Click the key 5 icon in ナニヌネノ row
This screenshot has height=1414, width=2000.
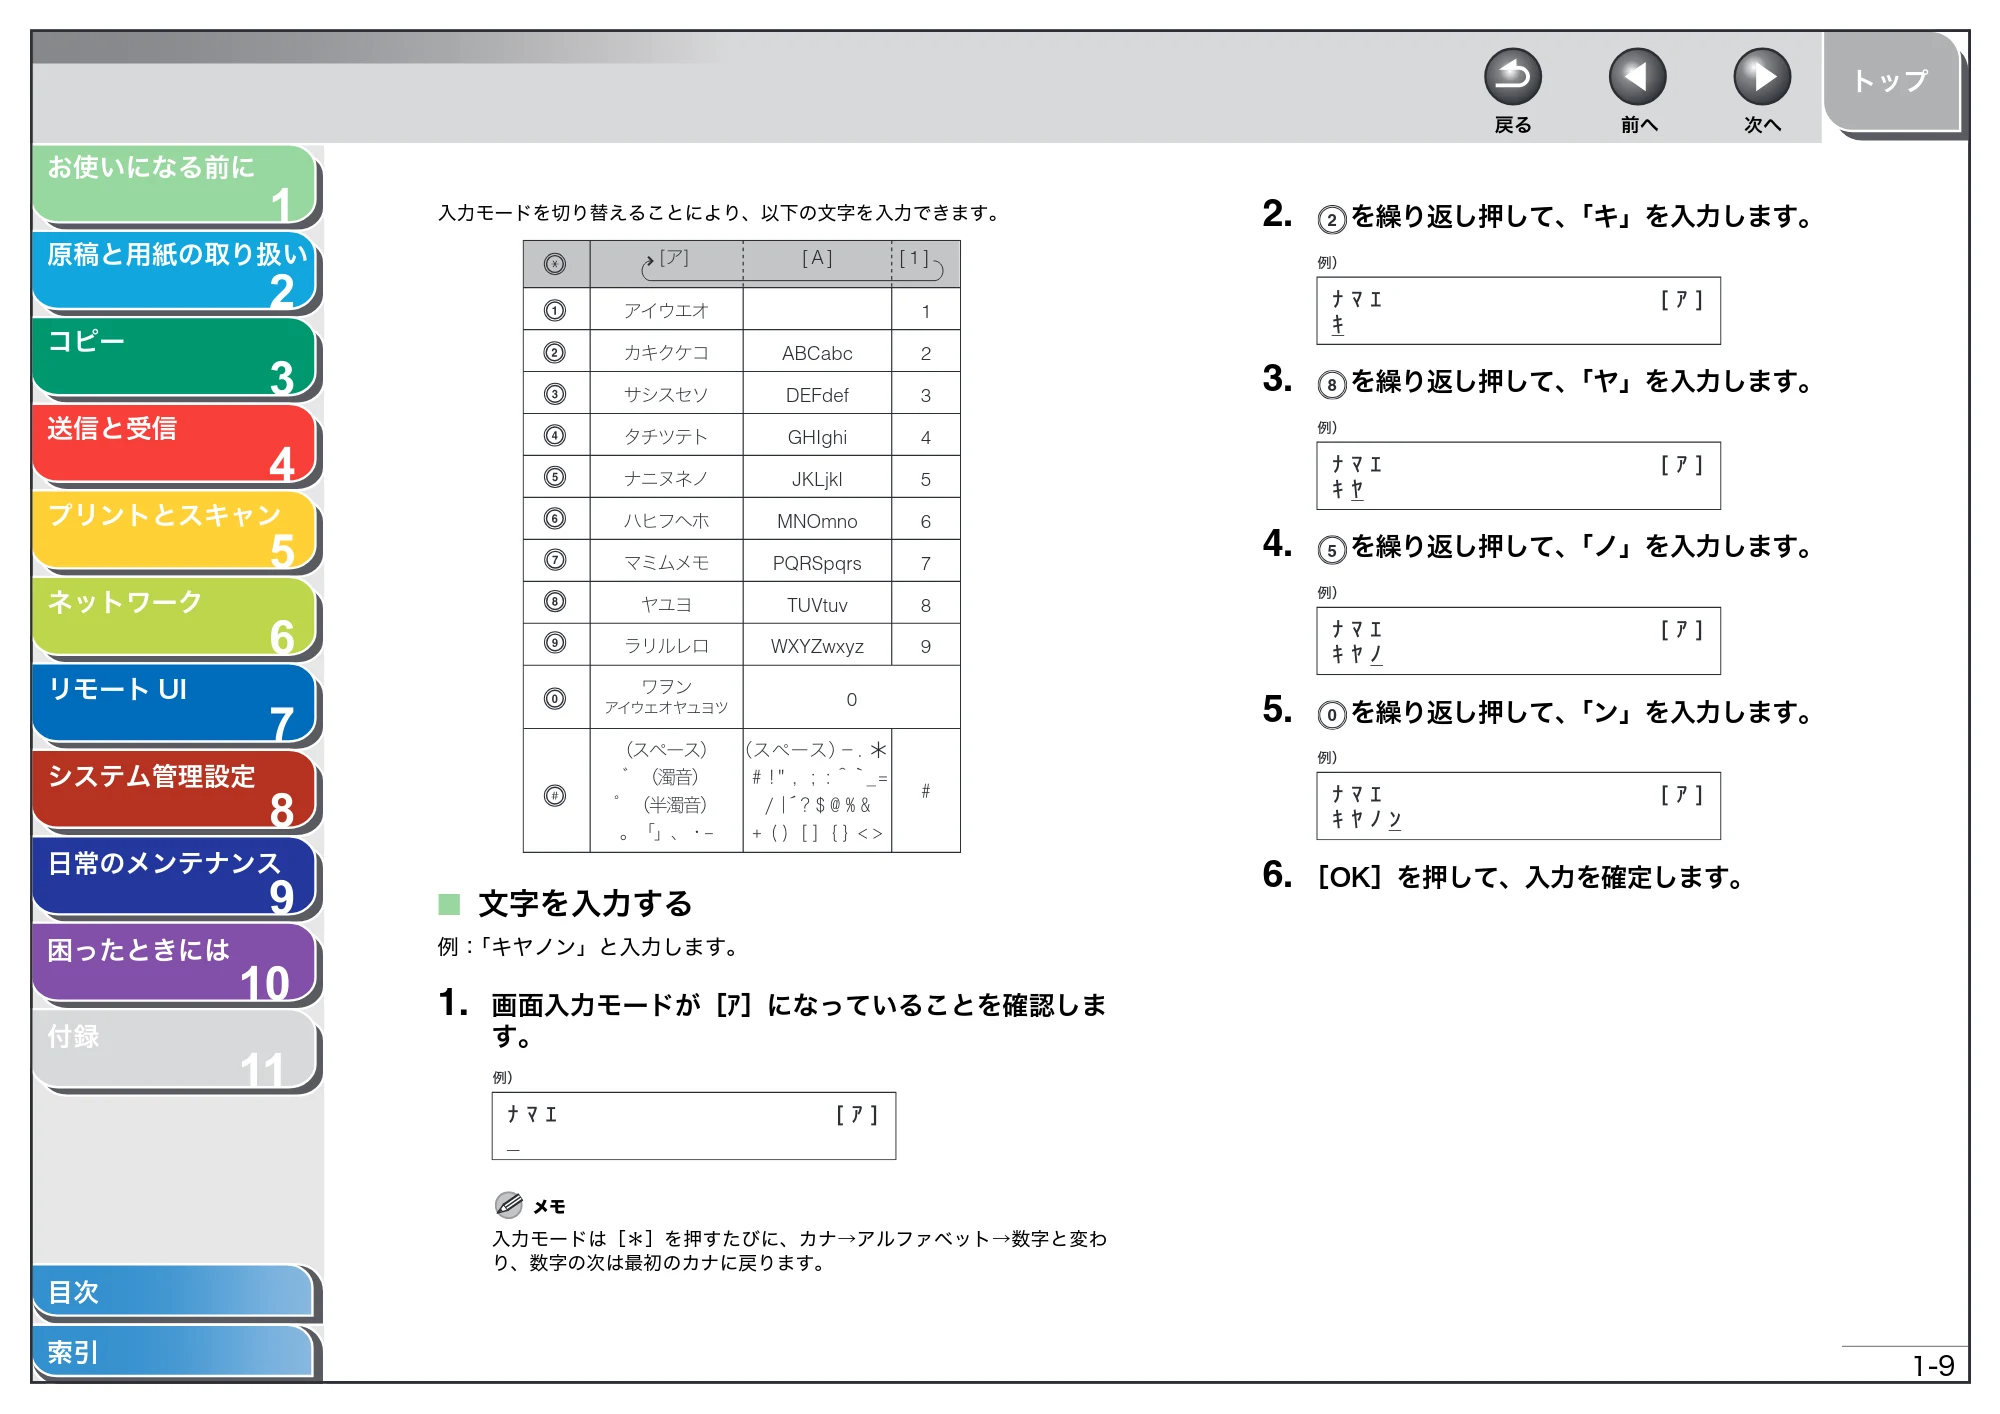(555, 477)
